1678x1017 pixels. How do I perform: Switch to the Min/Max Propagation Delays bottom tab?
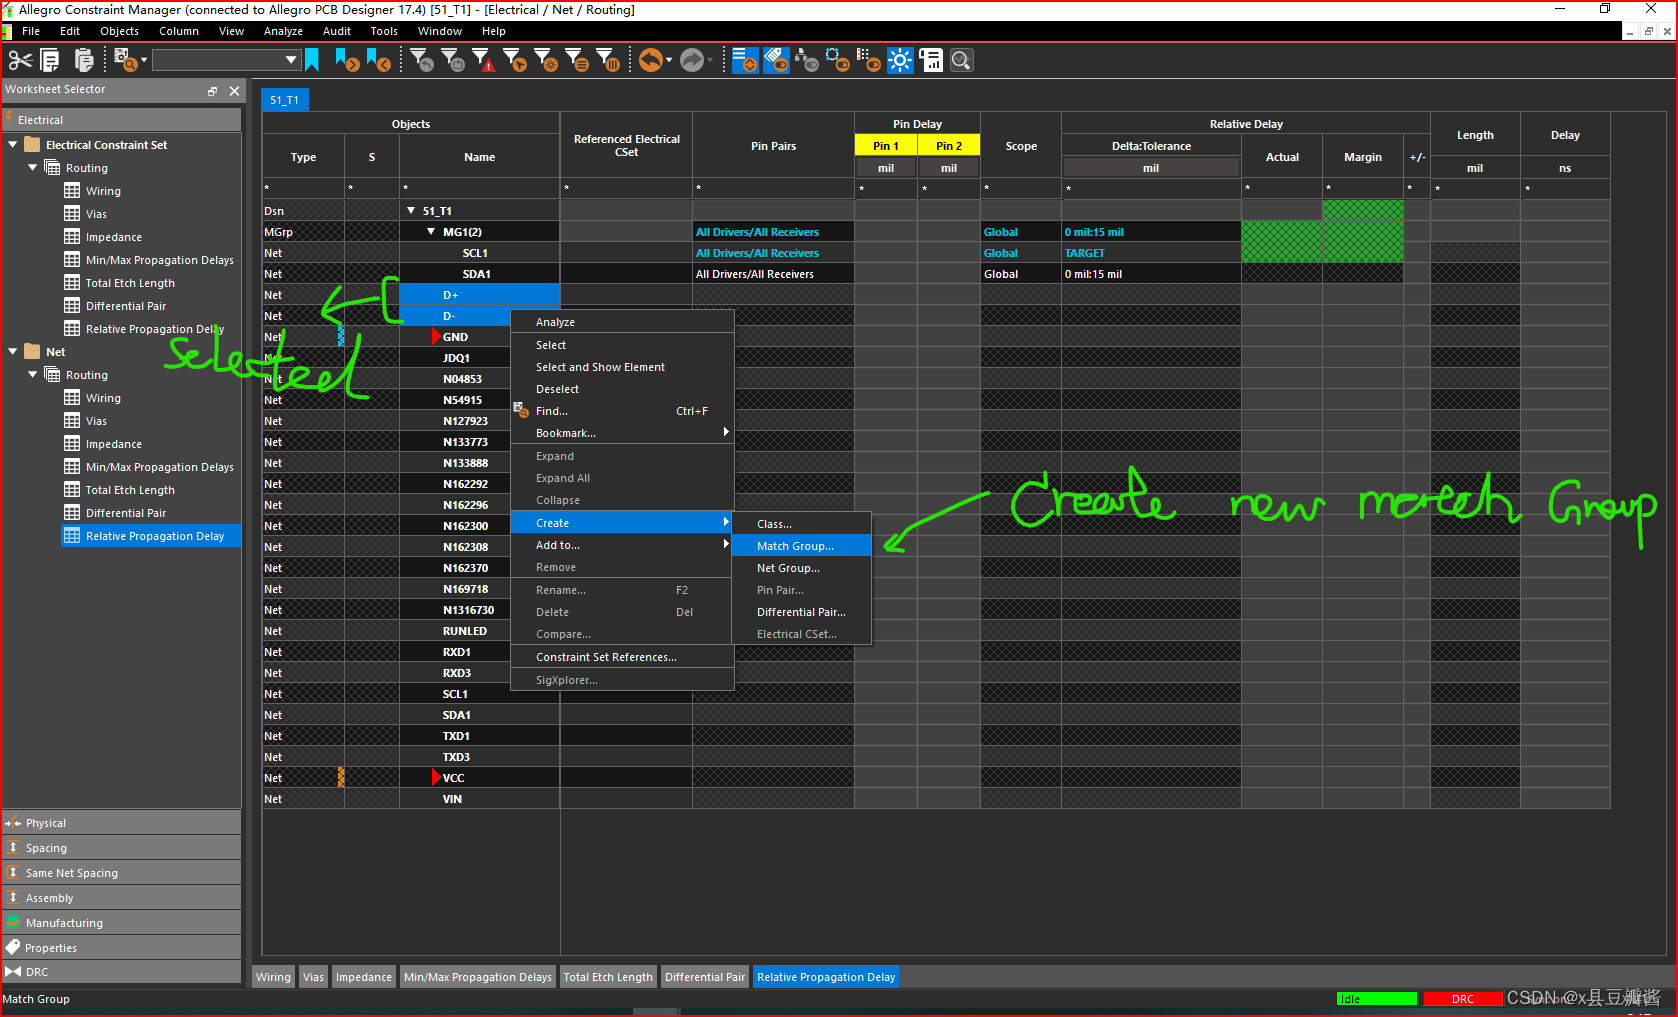tap(478, 977)
